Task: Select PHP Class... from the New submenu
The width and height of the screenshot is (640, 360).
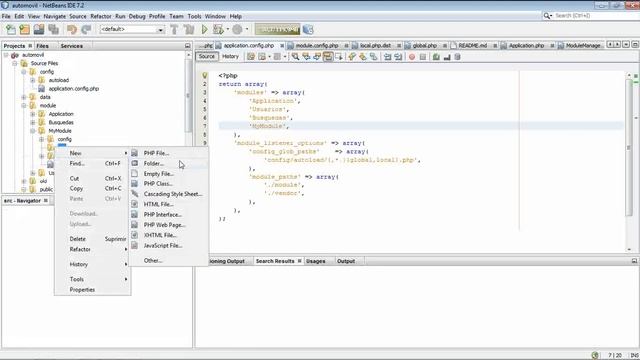Action: coord(169,184)
